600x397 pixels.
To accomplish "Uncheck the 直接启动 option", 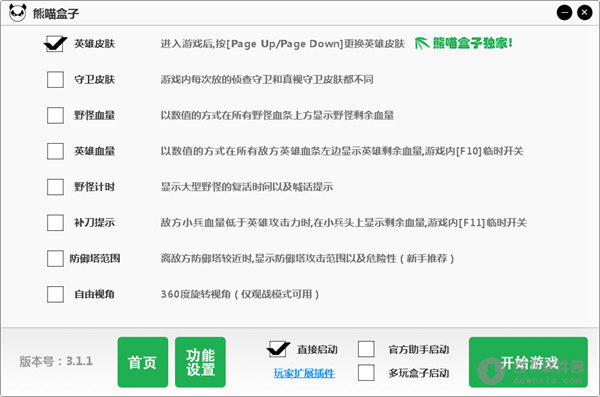I will click(278, 349).
